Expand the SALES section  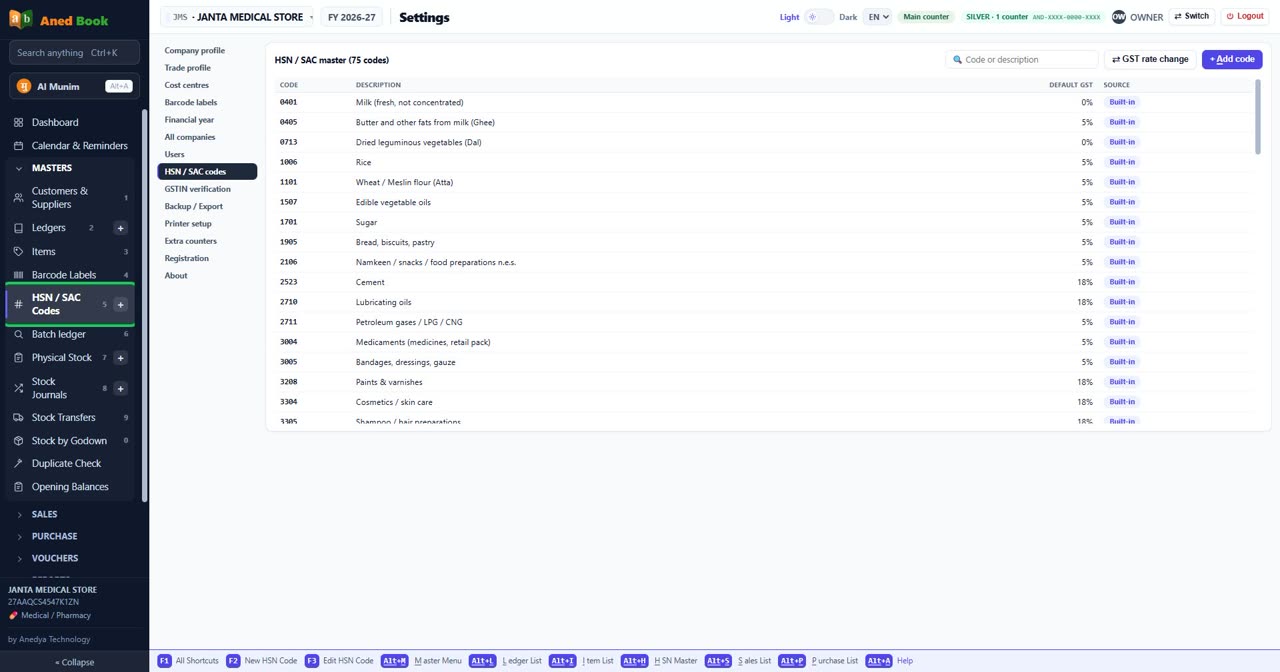70,514
